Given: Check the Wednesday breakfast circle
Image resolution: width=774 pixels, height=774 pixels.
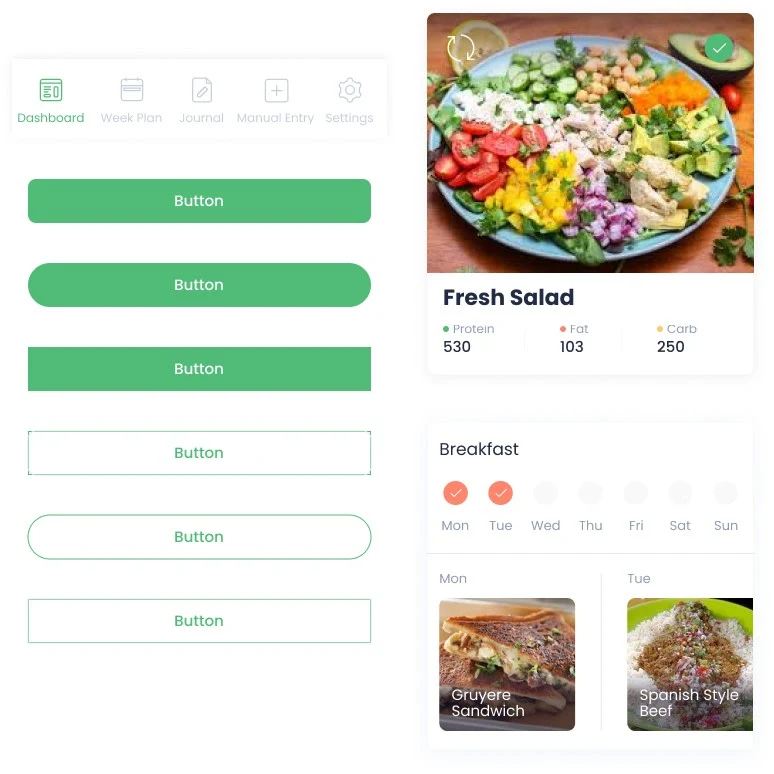Looking at the screenshot, I should (x=545, y=493).
